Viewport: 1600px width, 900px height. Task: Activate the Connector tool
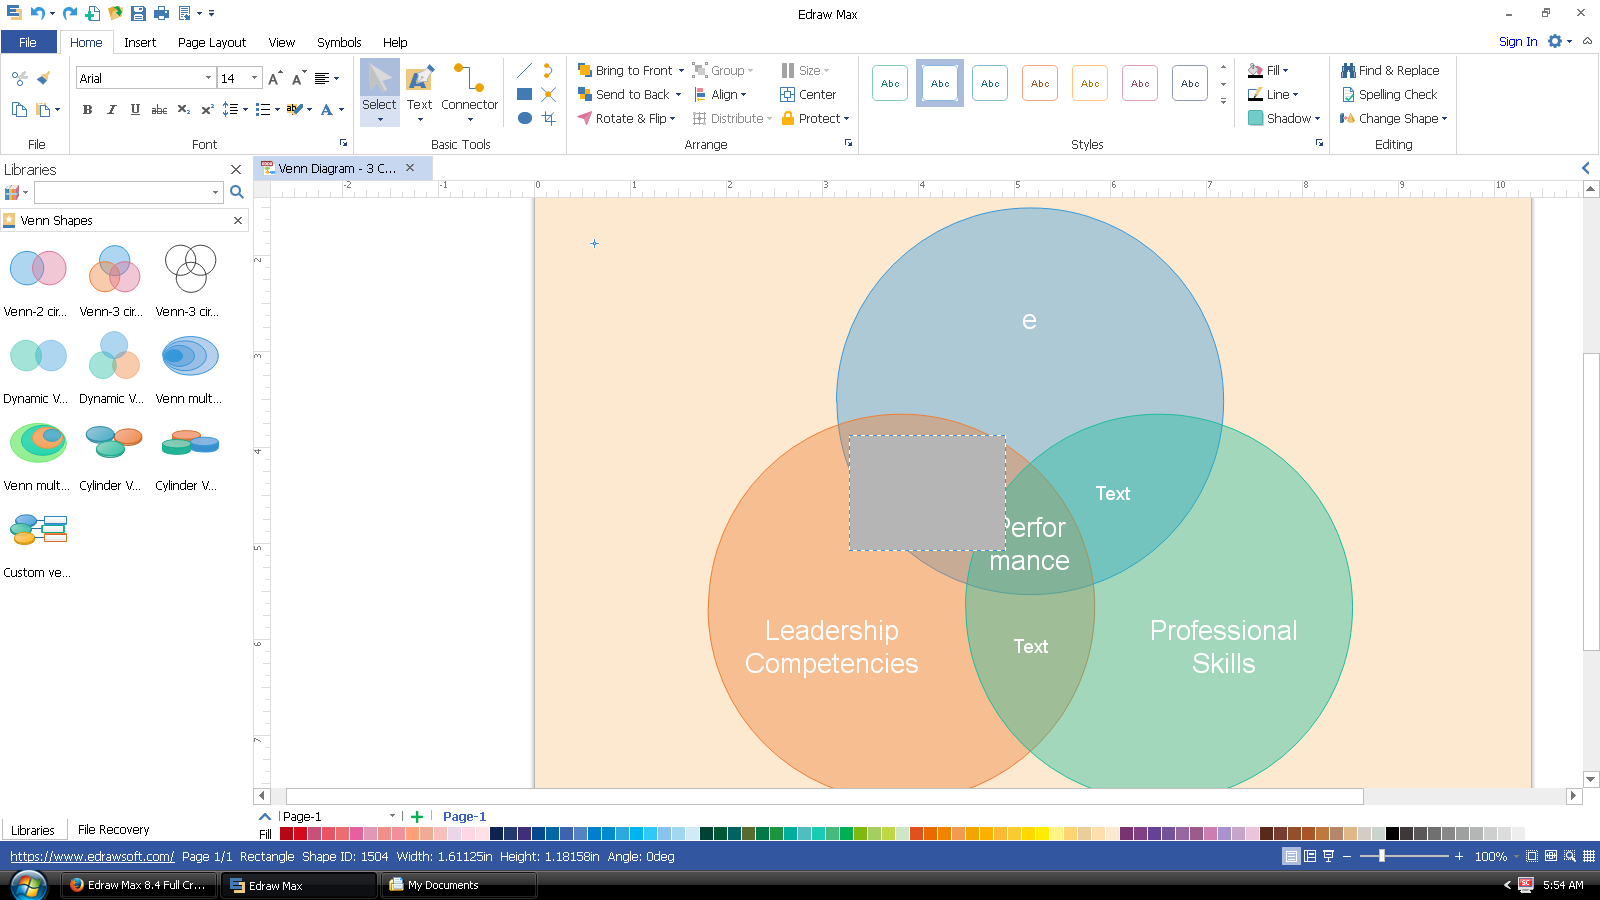pyautogui.click(x=469, y=88)
